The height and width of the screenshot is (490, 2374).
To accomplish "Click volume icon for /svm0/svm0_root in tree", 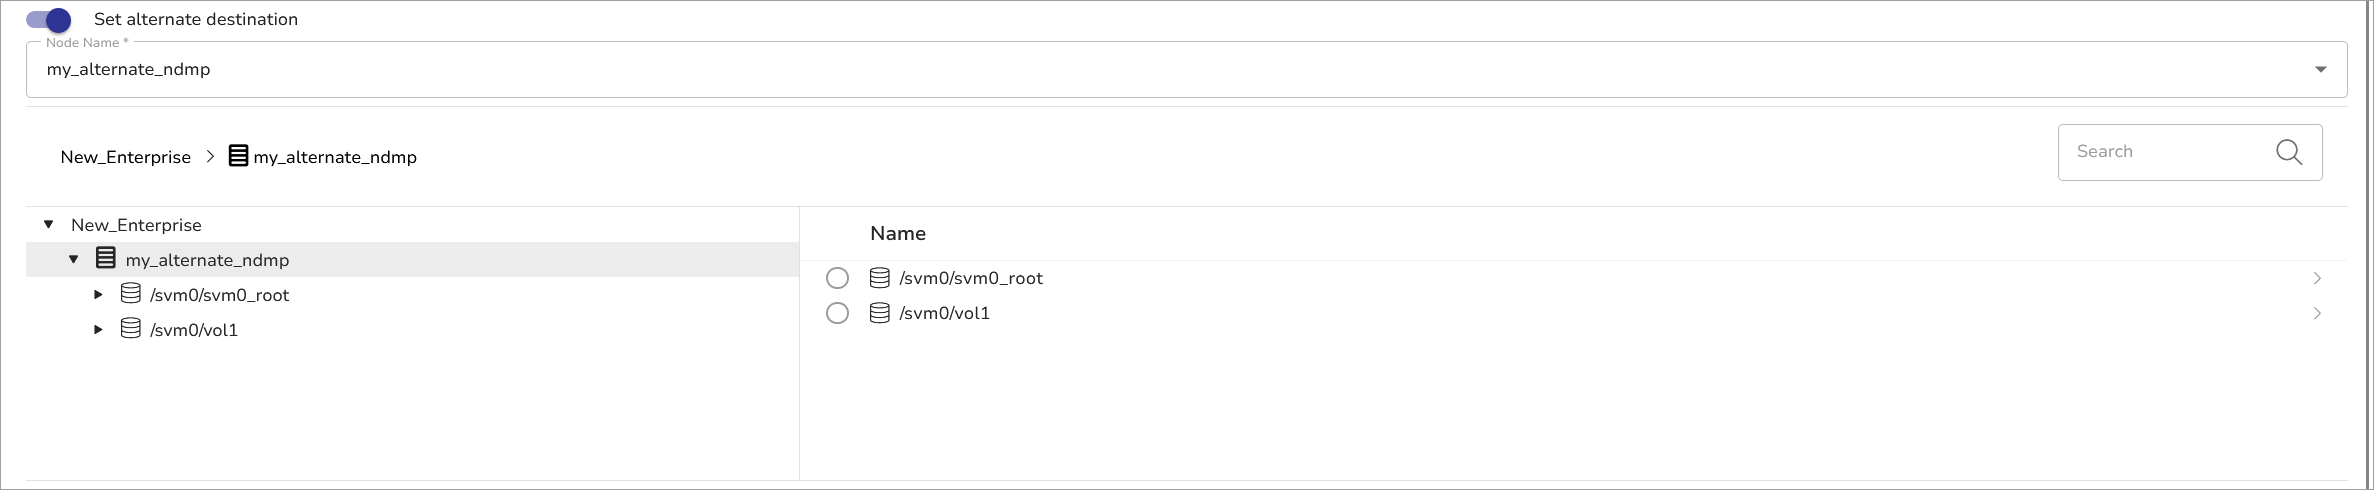I will [130, 294].
